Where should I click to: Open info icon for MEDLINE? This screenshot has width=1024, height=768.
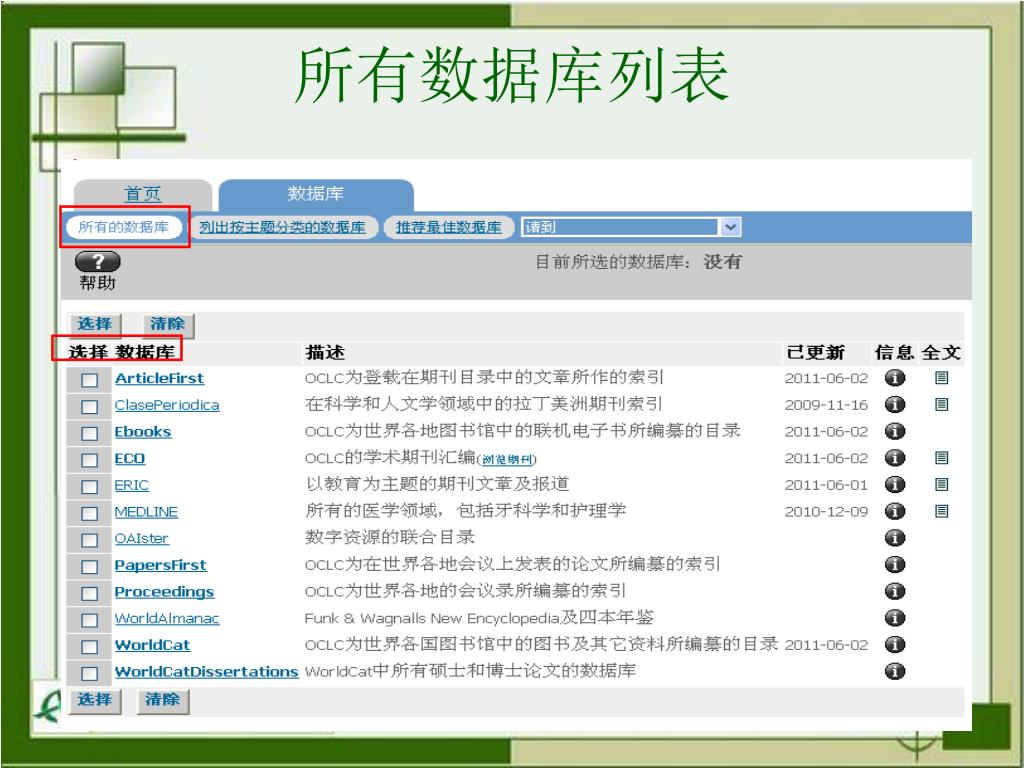(x=895, y=511)
